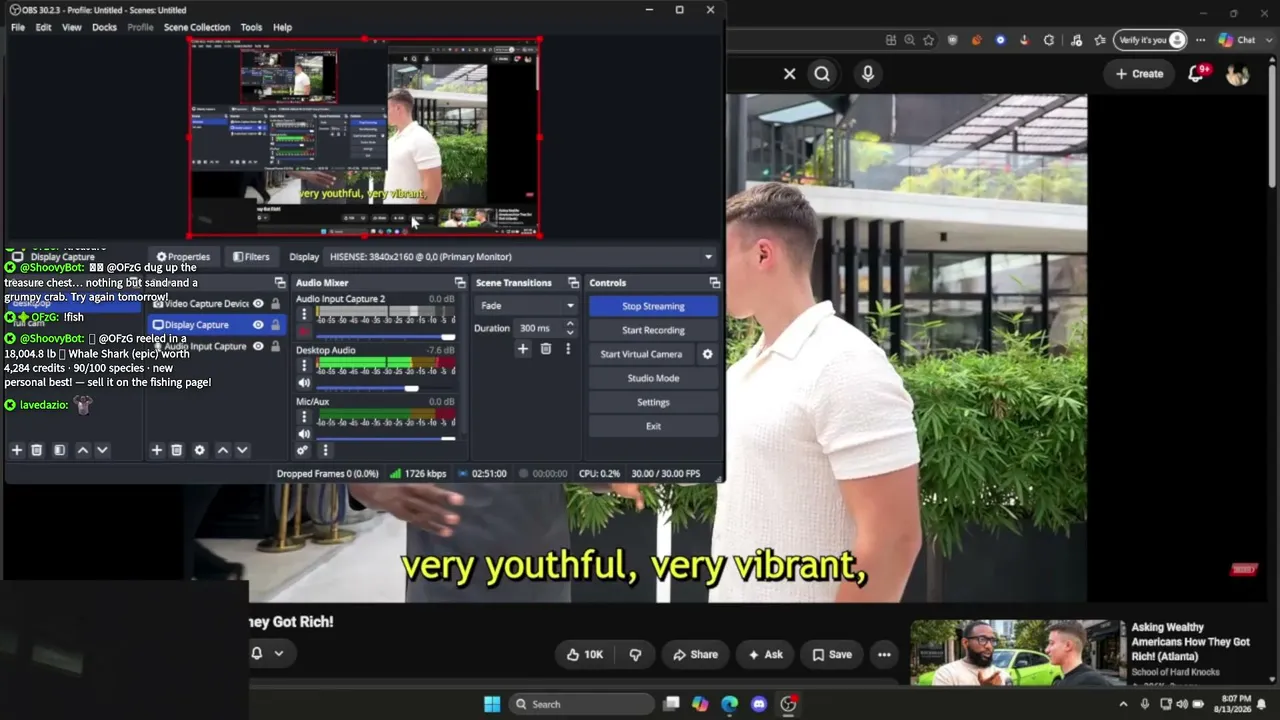
Task: Open the OBS Edit menu
Action: (x=44, y=27)
